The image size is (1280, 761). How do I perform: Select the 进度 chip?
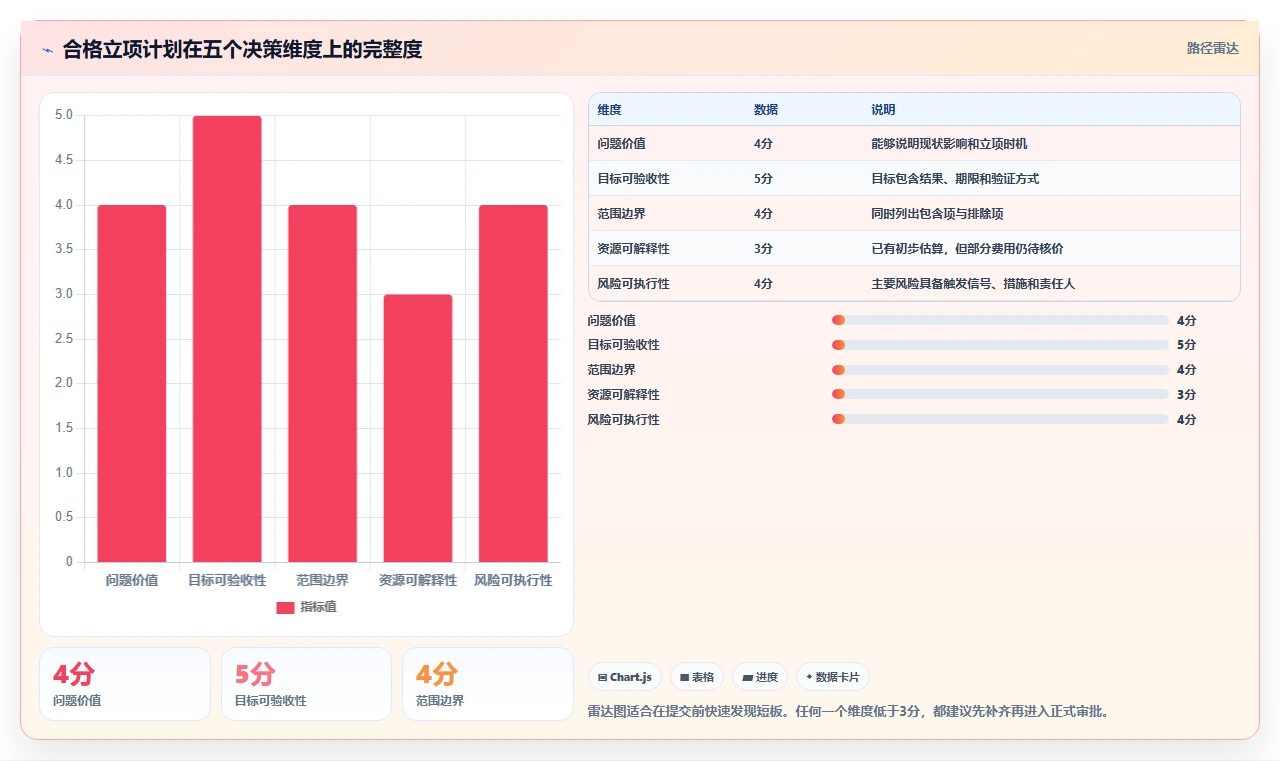coord(760,677)
